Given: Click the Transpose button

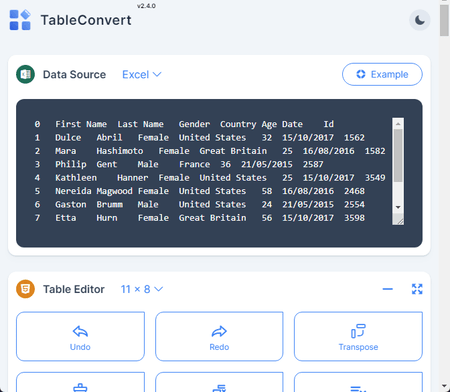Looking at the screenshot, I should tap(358, 336).
